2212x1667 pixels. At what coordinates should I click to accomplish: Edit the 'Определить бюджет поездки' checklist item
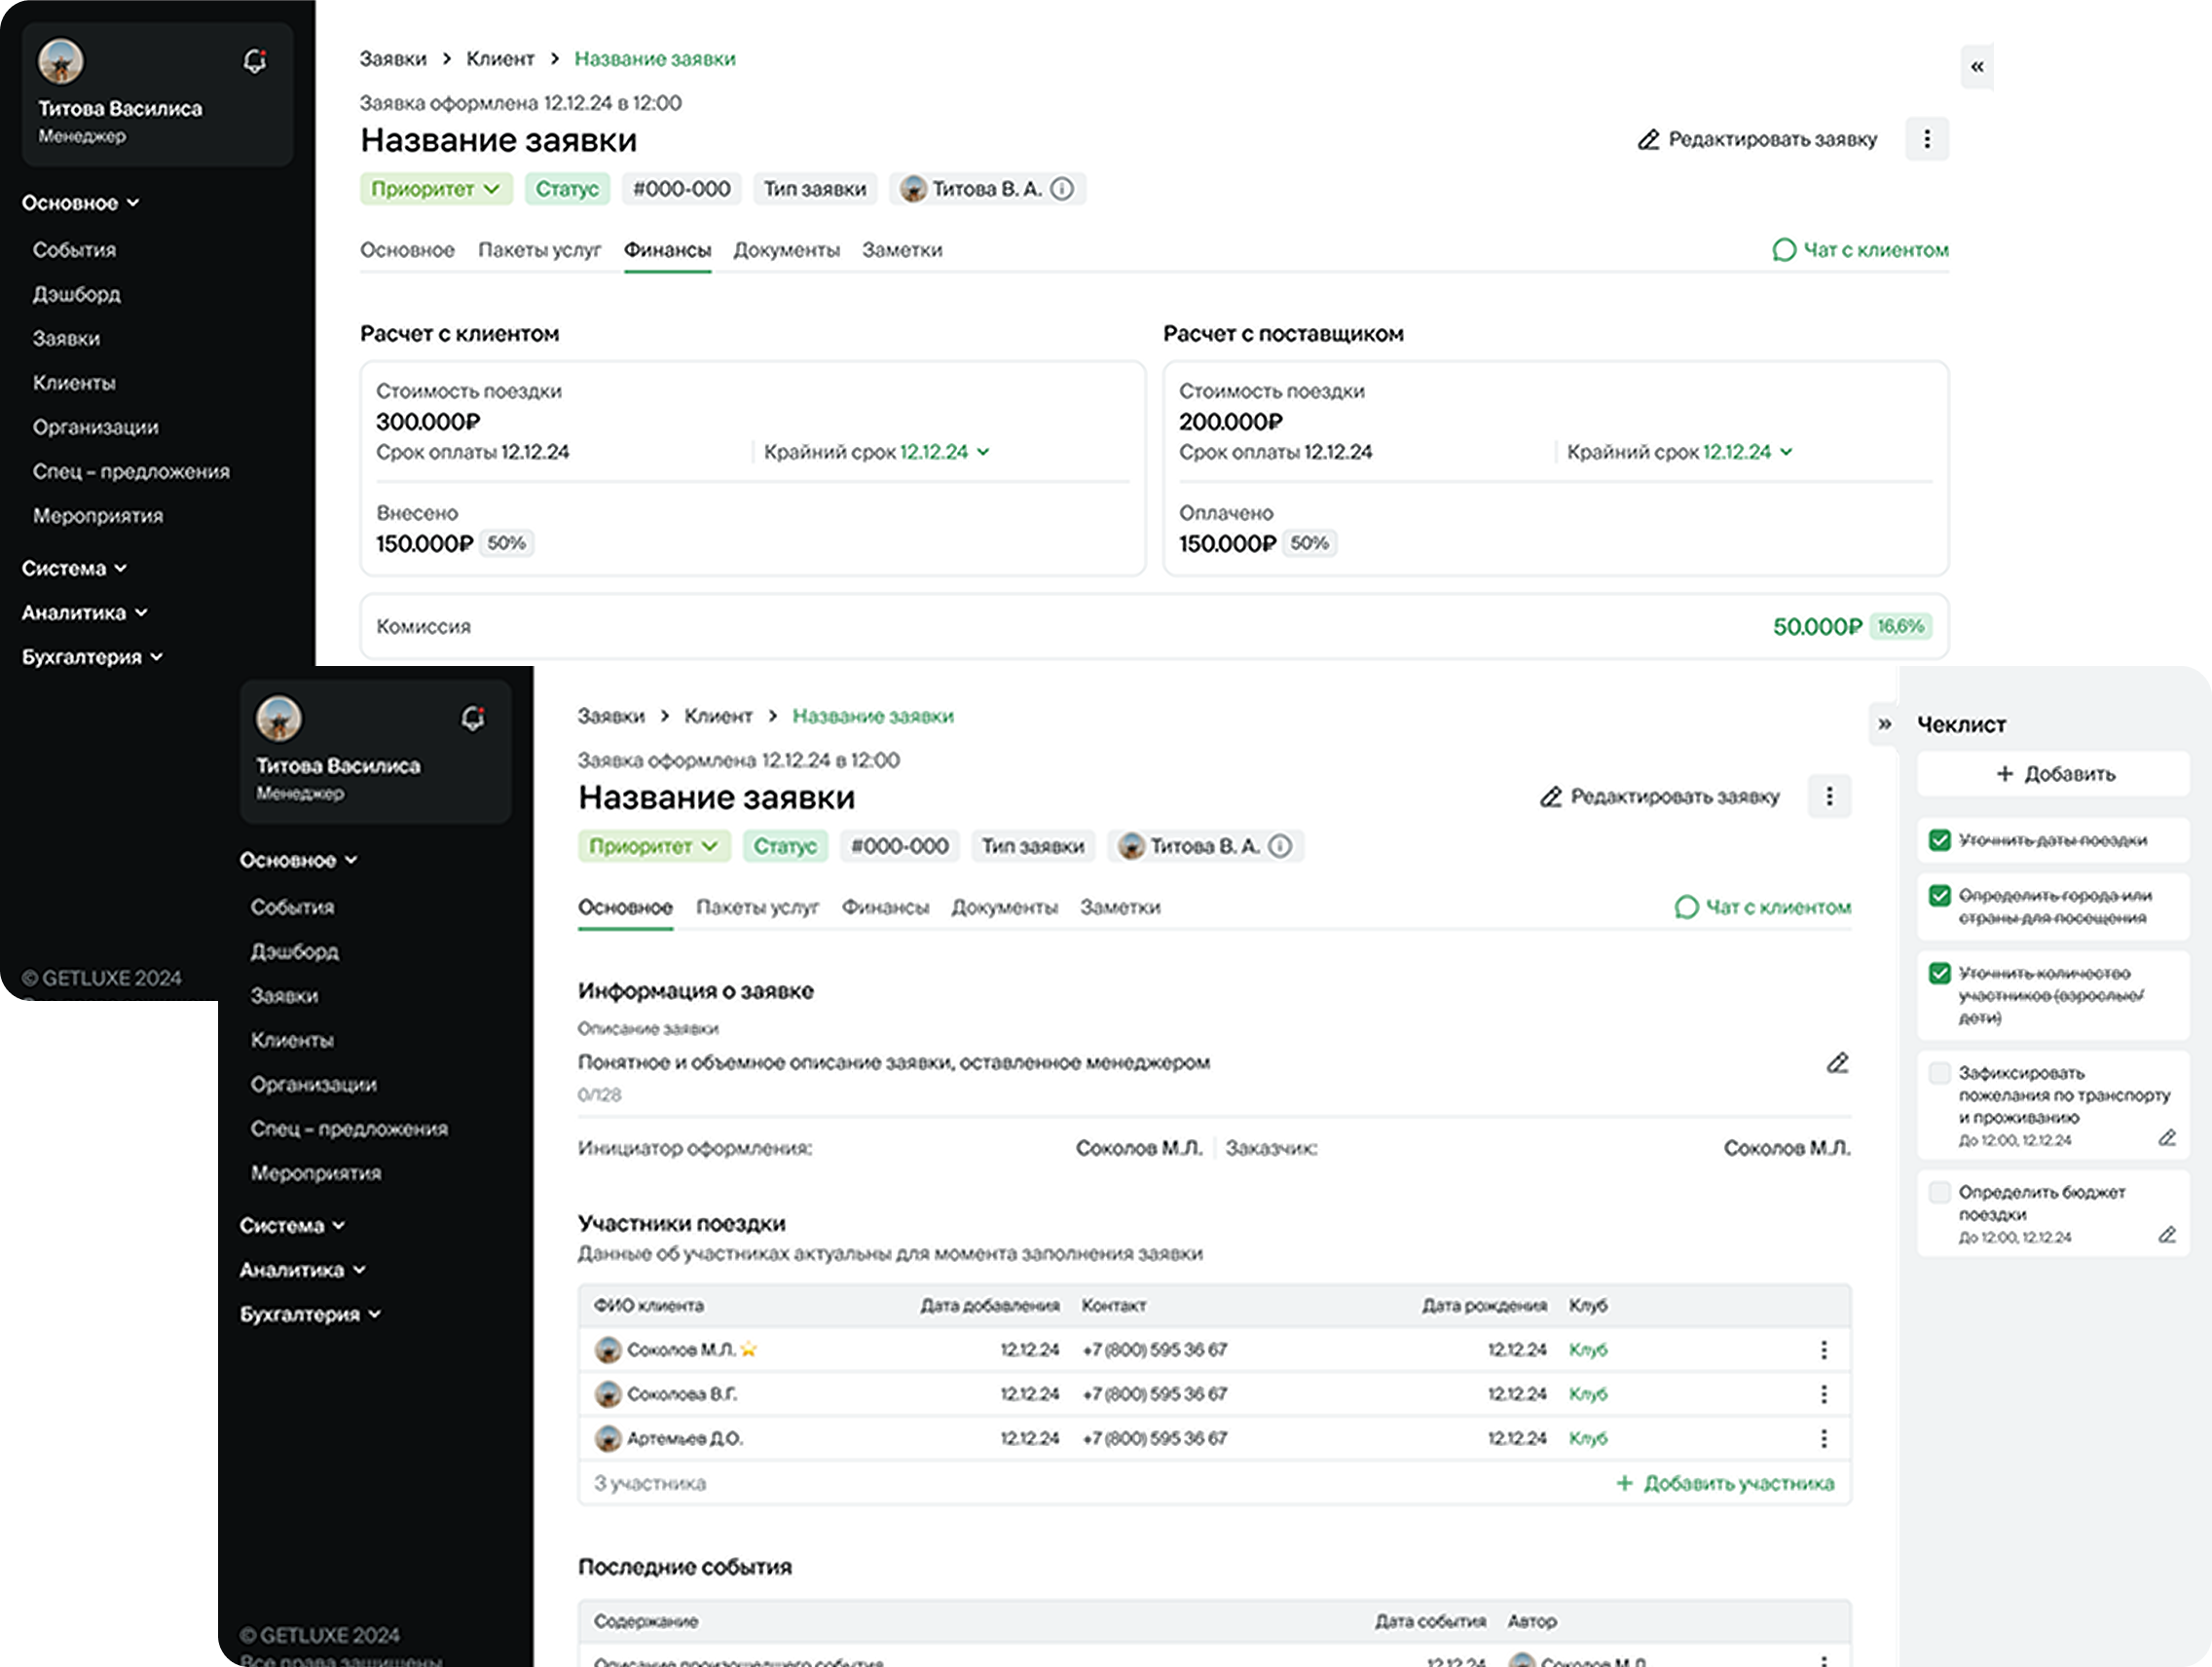coord(2166,1235)
